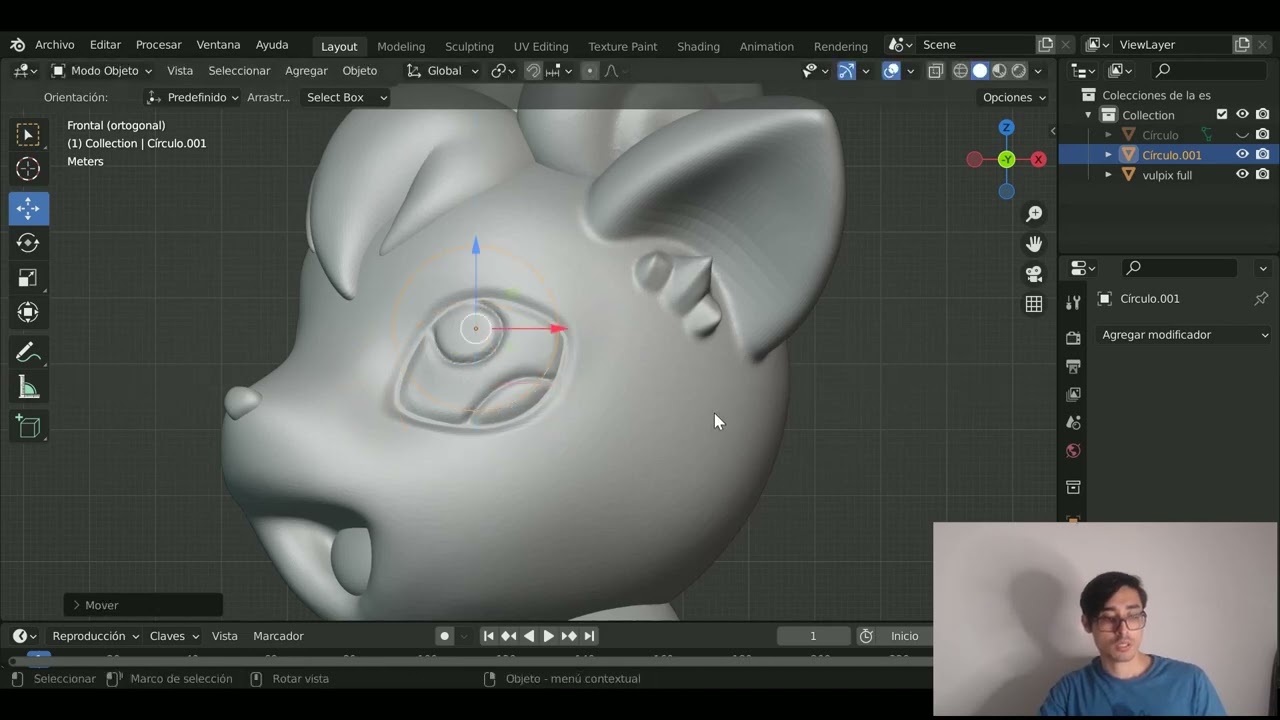Expand the Mover operator panel
The width and height of the screenshot is (1280, 720).
click(x=76, y=605)
